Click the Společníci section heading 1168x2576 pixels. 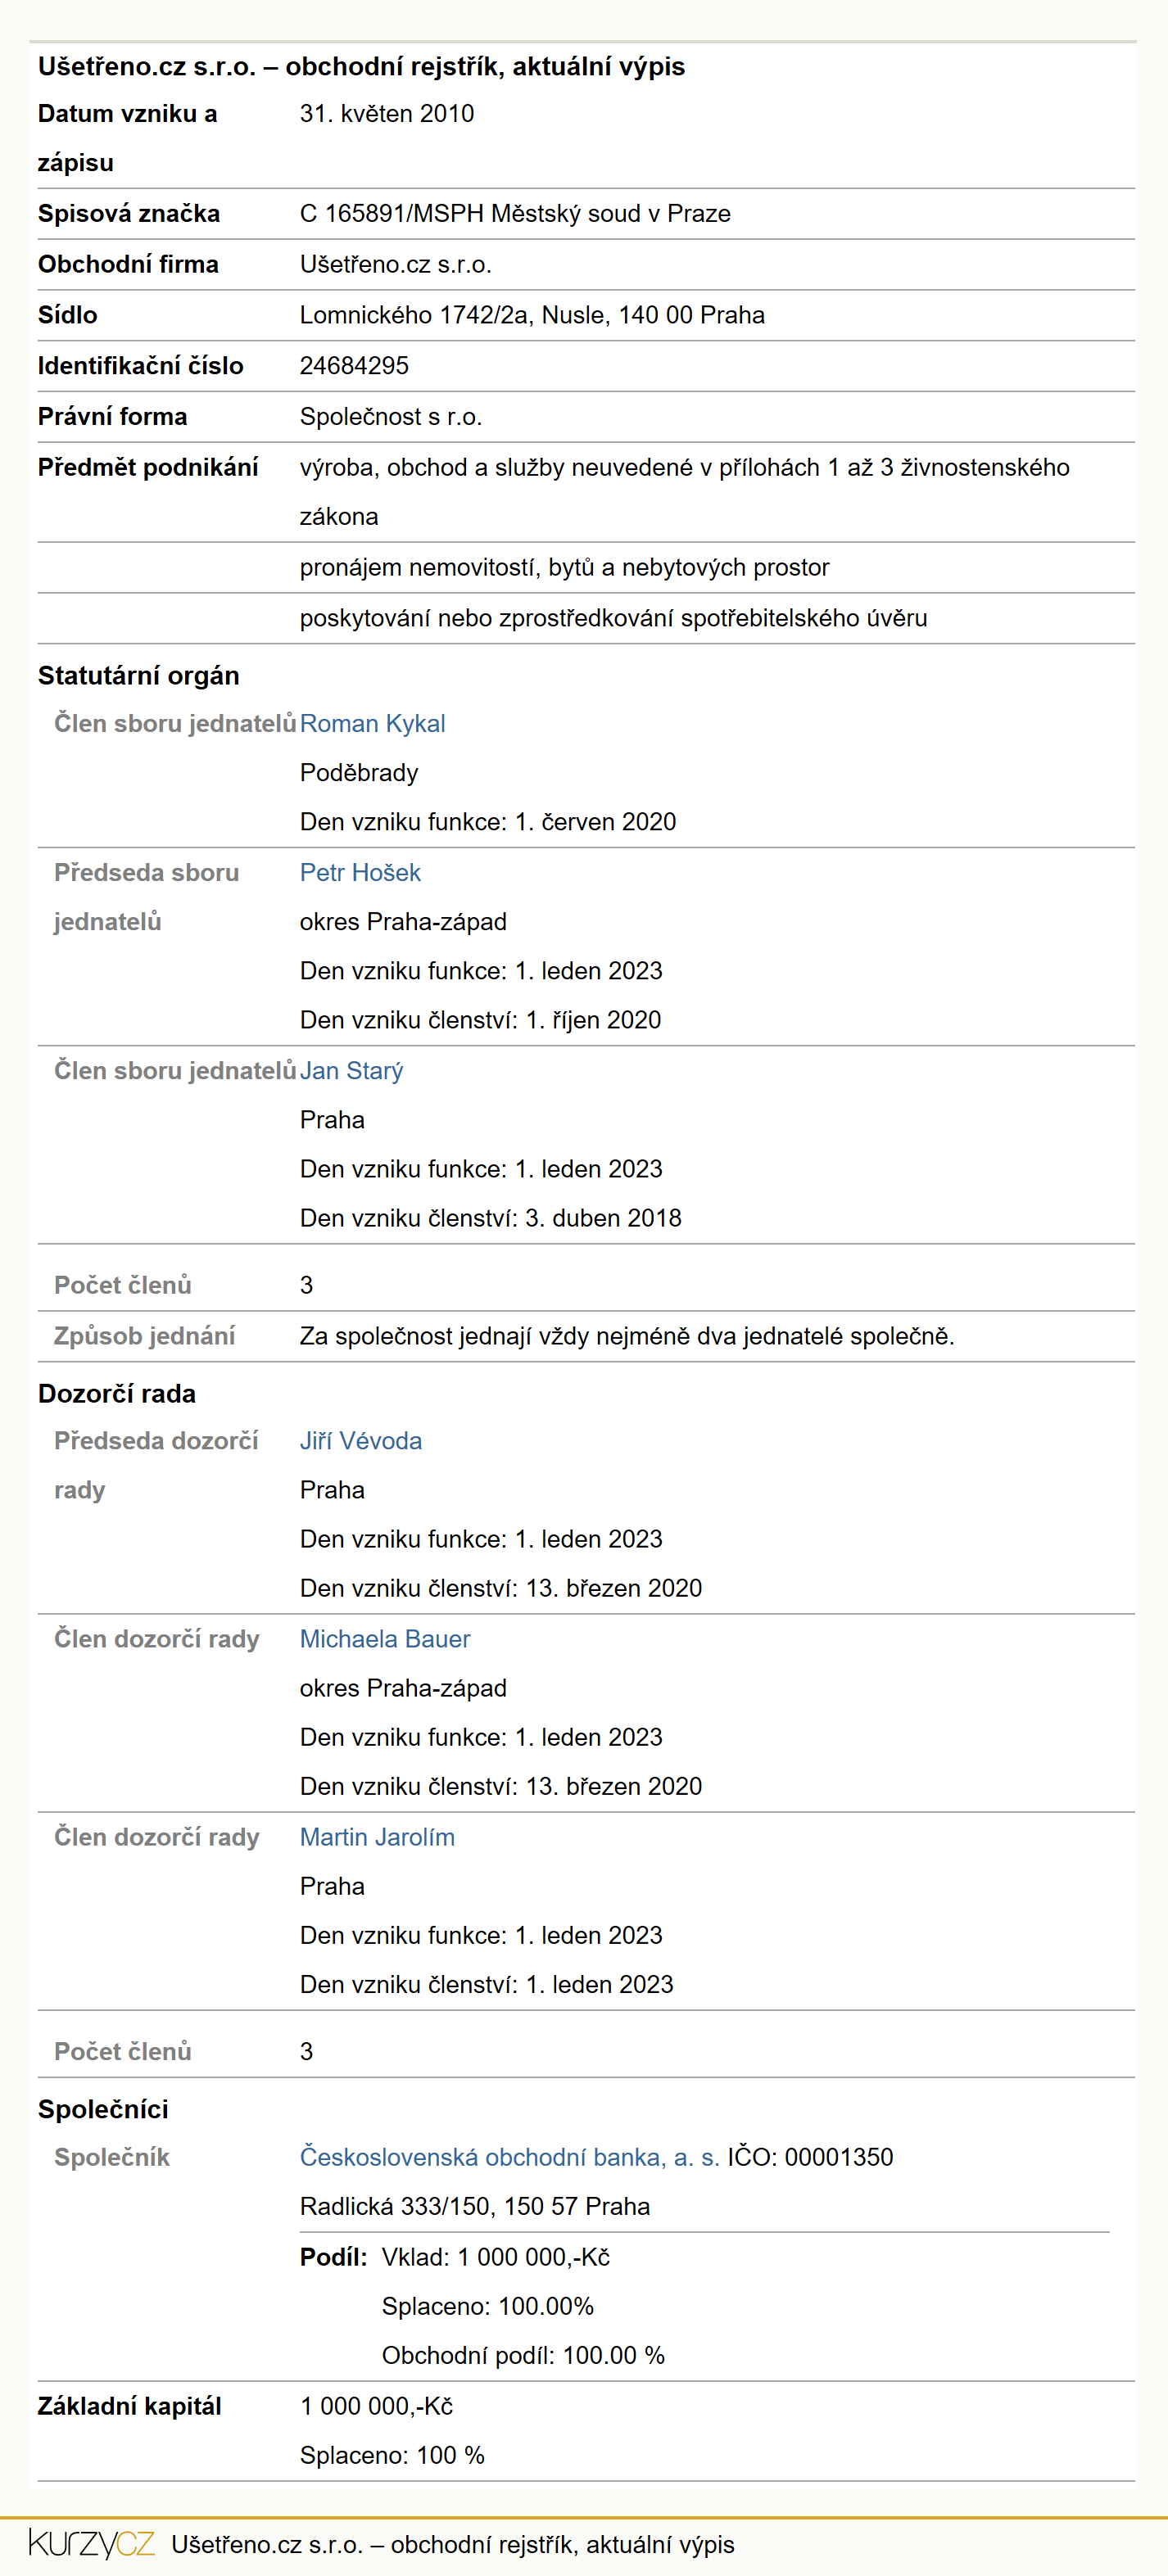point(103,2109)
